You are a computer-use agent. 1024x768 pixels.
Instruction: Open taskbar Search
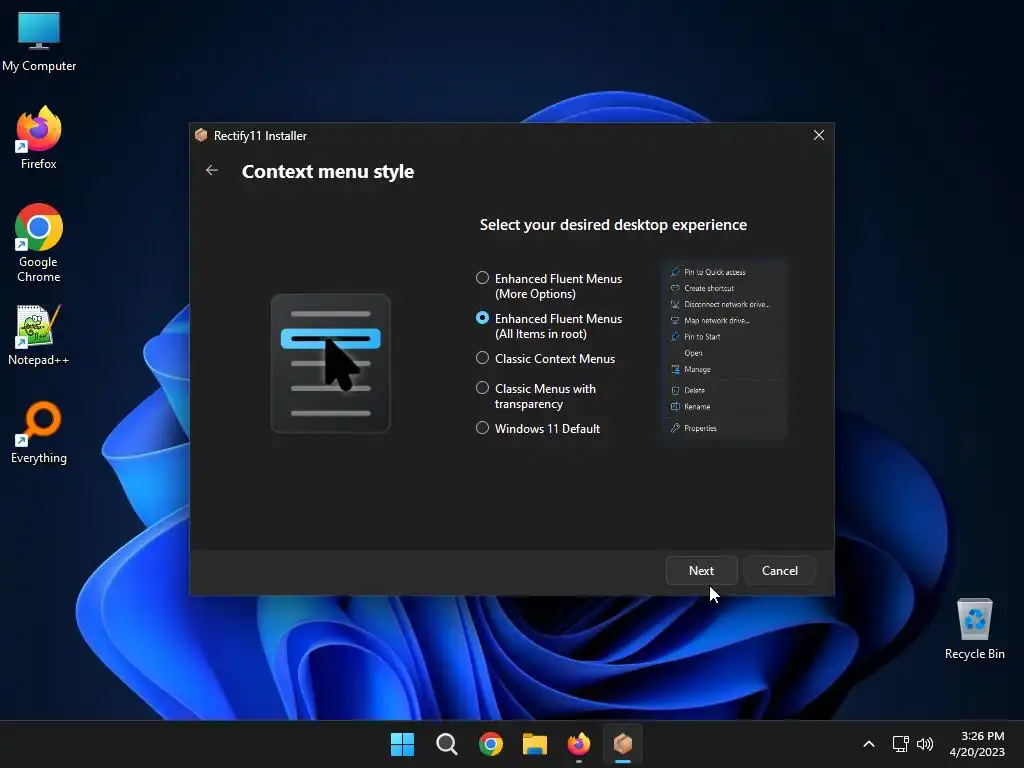(447, 744)
